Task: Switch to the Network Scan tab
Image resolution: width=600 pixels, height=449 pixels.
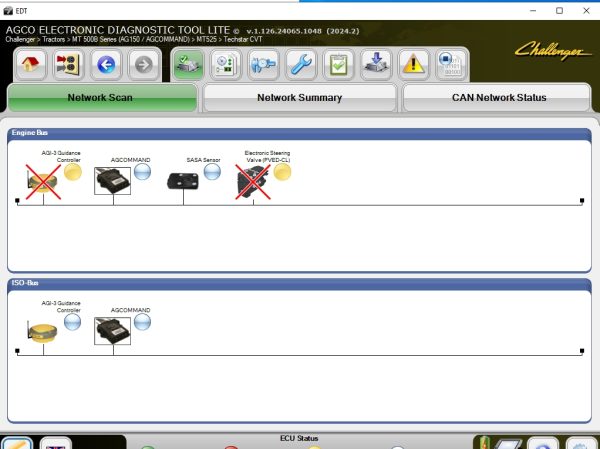Action: [x=102, y=98]
